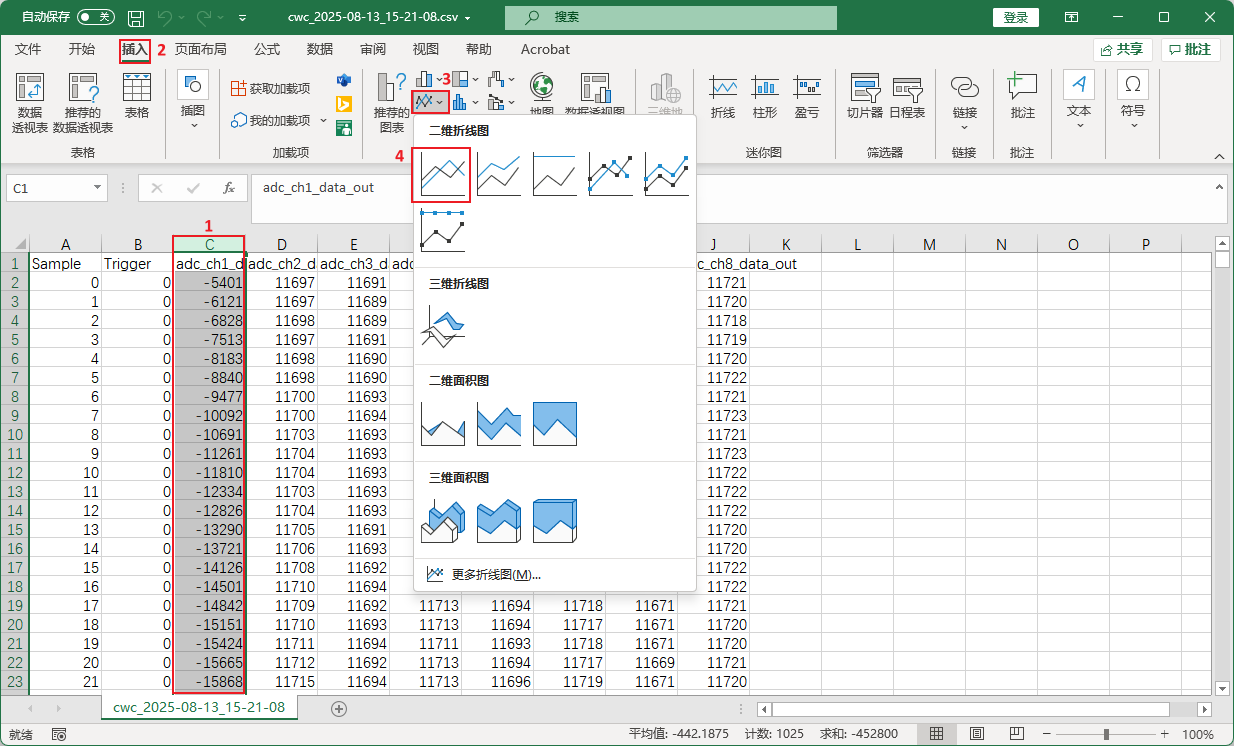Select column D header

point(282,244)
